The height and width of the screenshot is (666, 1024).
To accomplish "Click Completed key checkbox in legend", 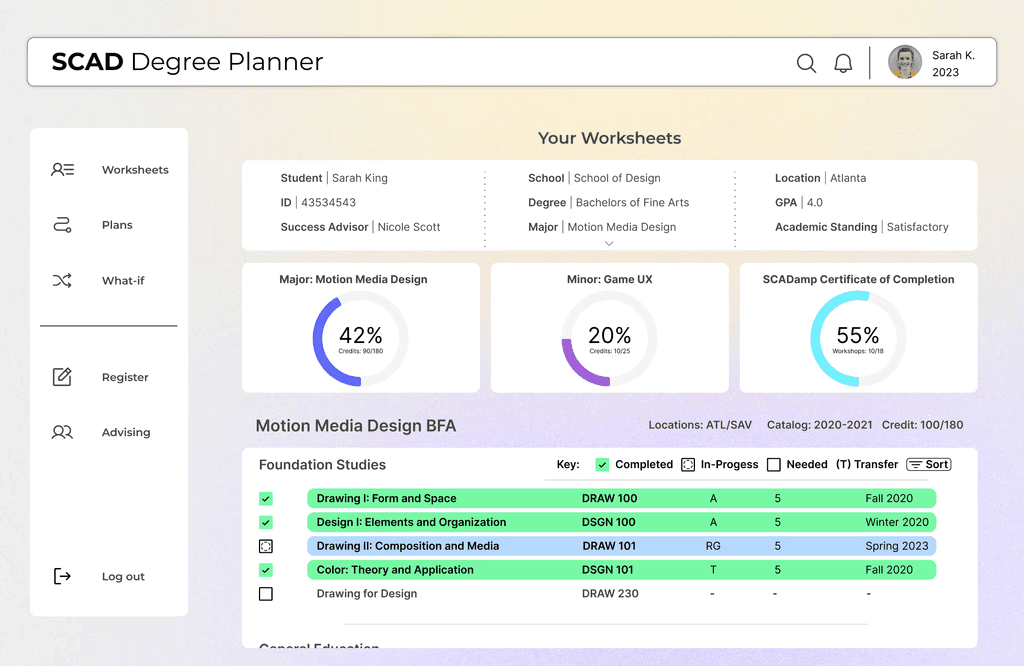I will (x=602, y=464).
